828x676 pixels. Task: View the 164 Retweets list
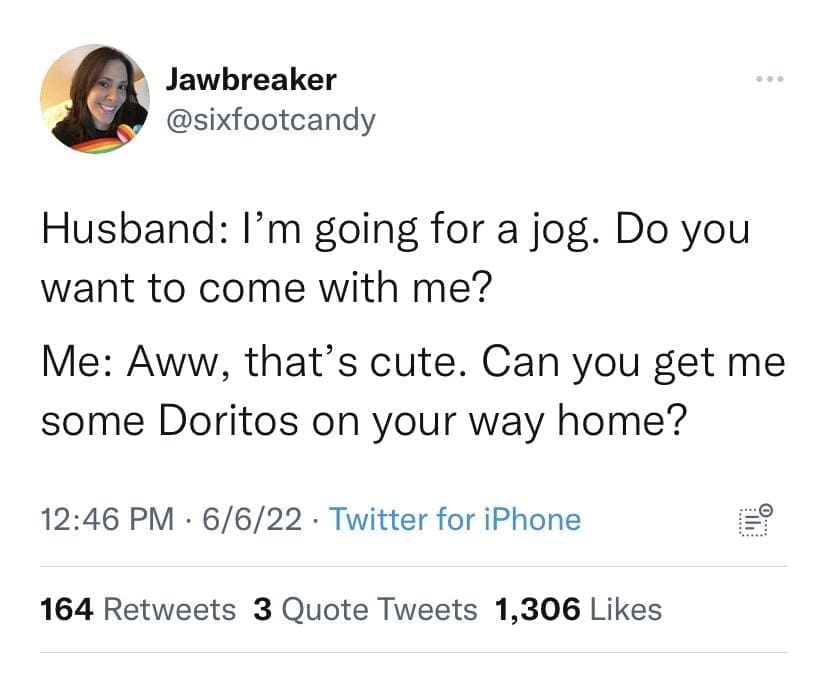138,609
